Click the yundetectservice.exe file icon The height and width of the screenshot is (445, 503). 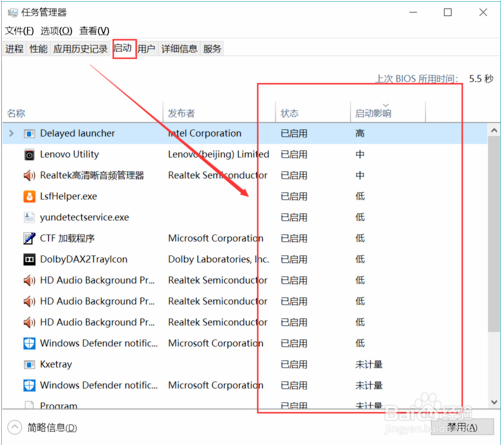click(29, 217)
